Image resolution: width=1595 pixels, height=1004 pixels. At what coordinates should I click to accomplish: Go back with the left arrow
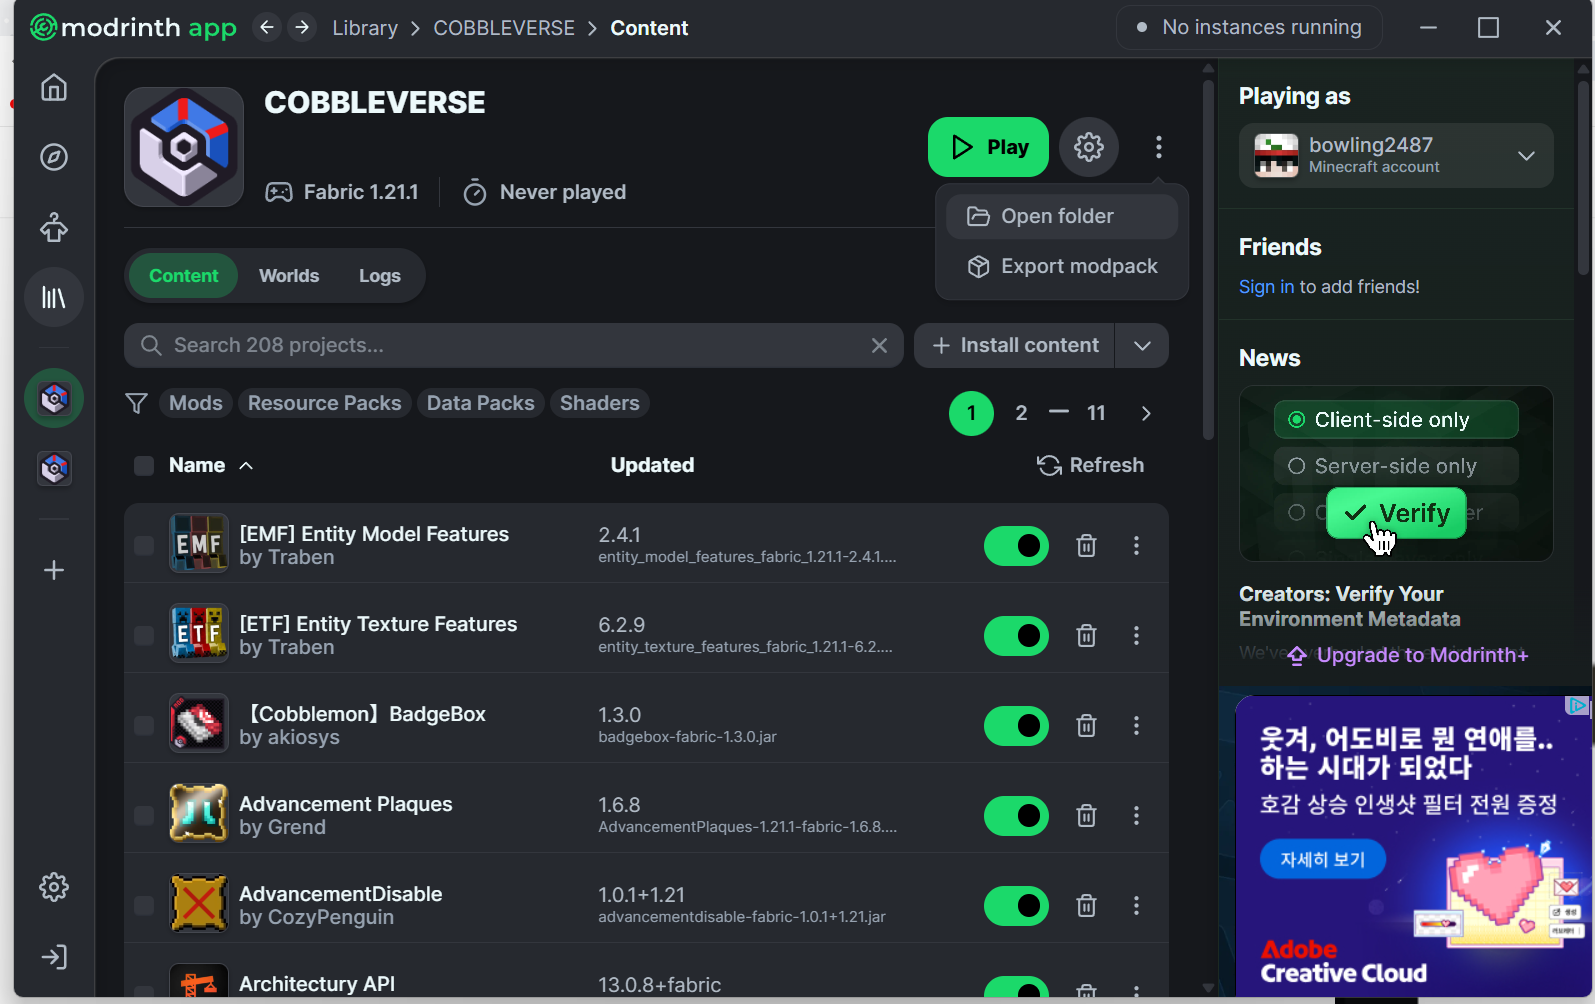click(x=266, y=27)
